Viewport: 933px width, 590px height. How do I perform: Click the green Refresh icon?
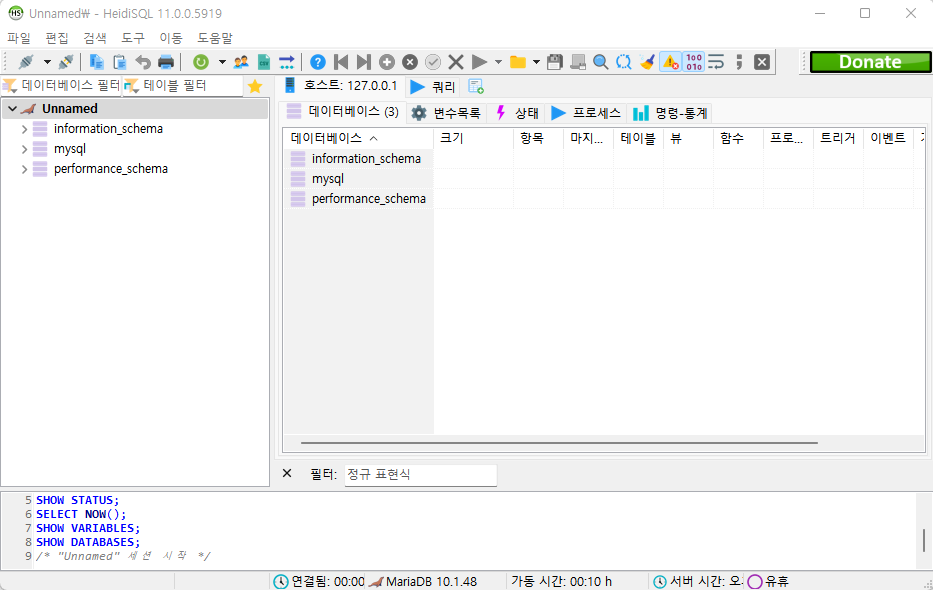coord(201,62)
